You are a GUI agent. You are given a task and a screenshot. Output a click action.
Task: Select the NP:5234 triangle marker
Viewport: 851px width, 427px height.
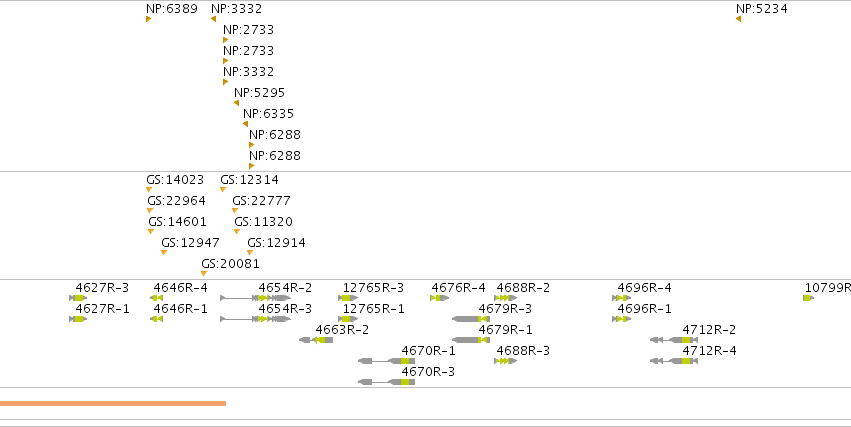click(738, 19)
